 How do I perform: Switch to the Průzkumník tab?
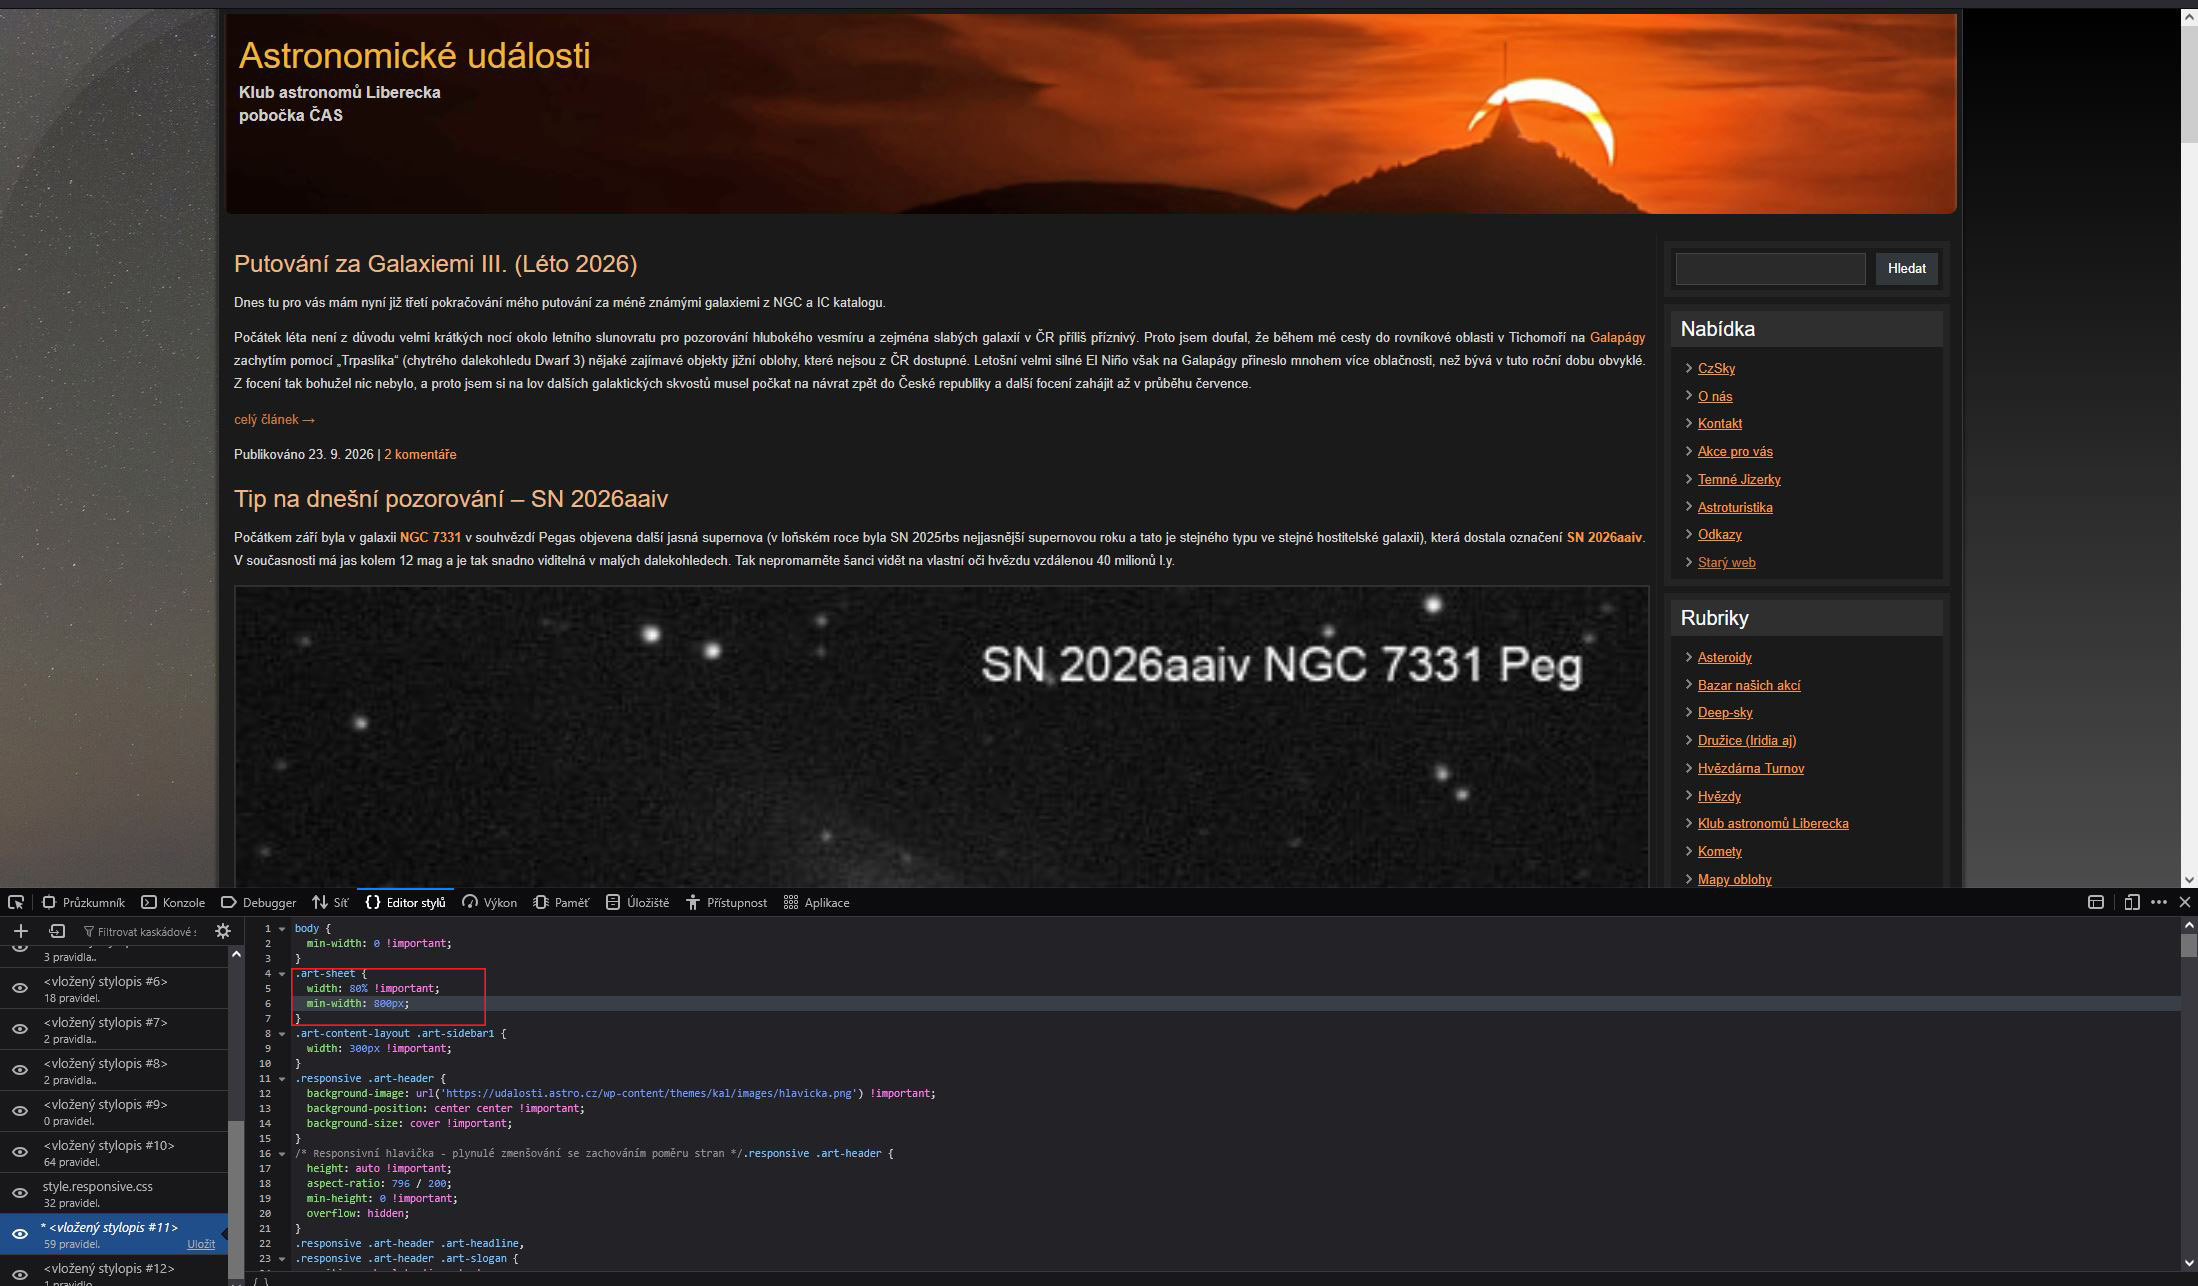pyautogui.click(x=83, y=902)
